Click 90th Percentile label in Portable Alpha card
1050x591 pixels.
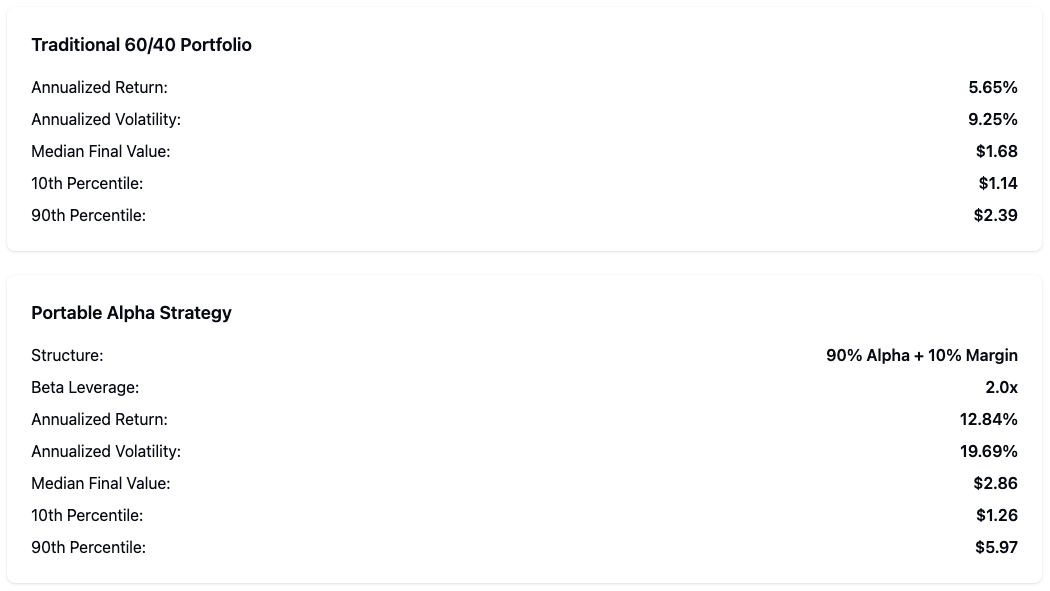pyautogui.click(x=88, y=547)
